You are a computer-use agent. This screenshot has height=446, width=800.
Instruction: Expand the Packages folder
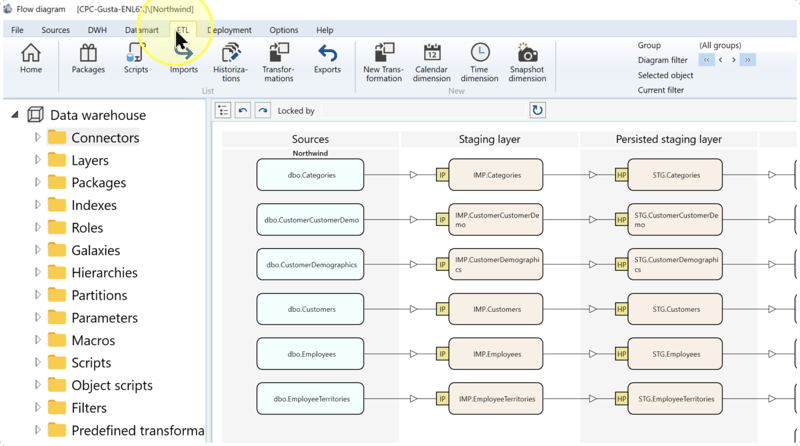point(37,182)
